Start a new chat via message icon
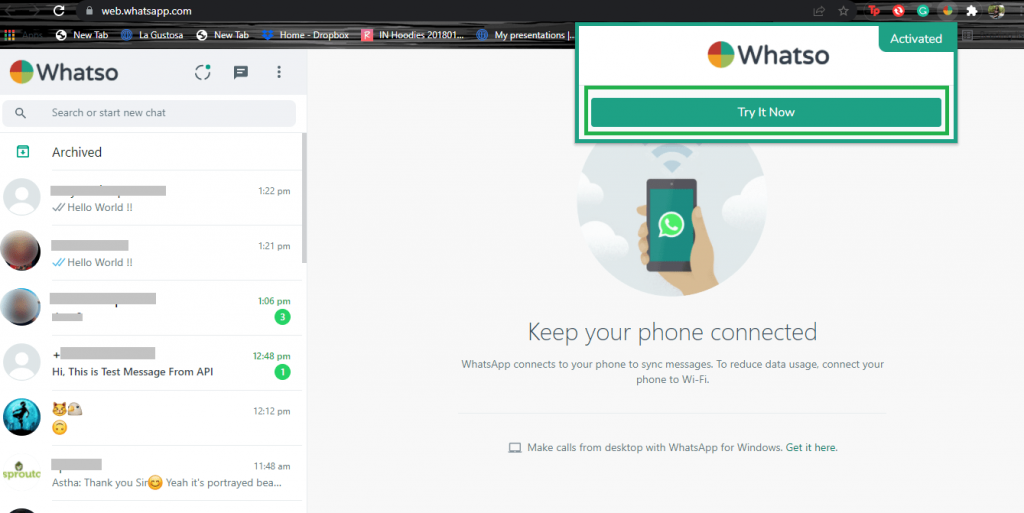 (241, 72)
